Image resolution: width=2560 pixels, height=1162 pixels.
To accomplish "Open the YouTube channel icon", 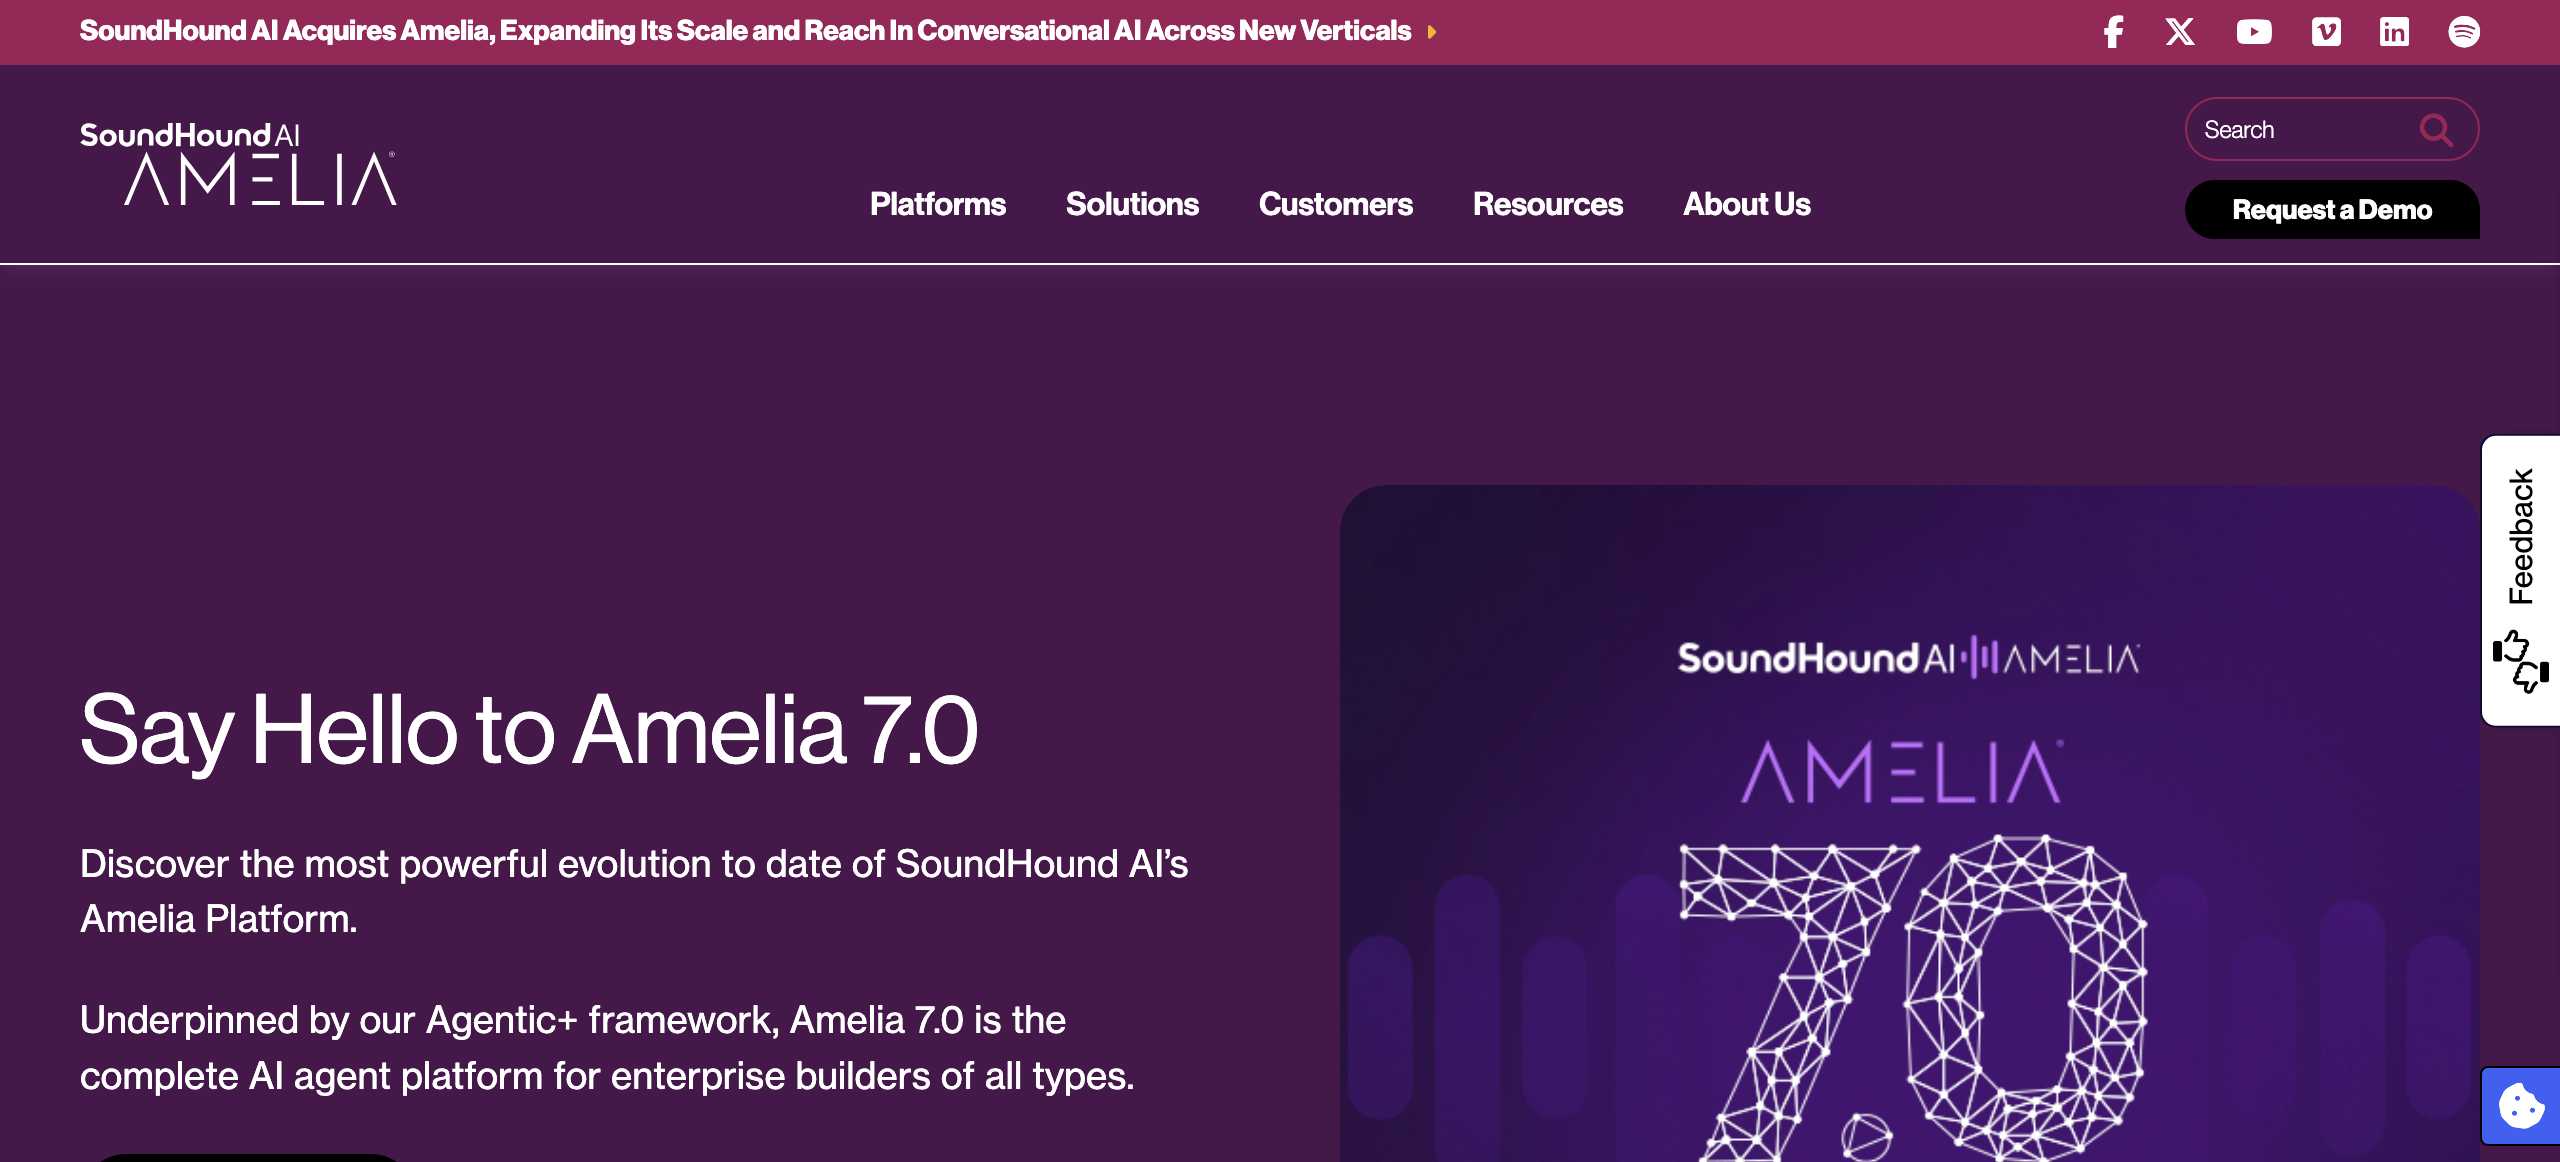I will click(2253, 32).
